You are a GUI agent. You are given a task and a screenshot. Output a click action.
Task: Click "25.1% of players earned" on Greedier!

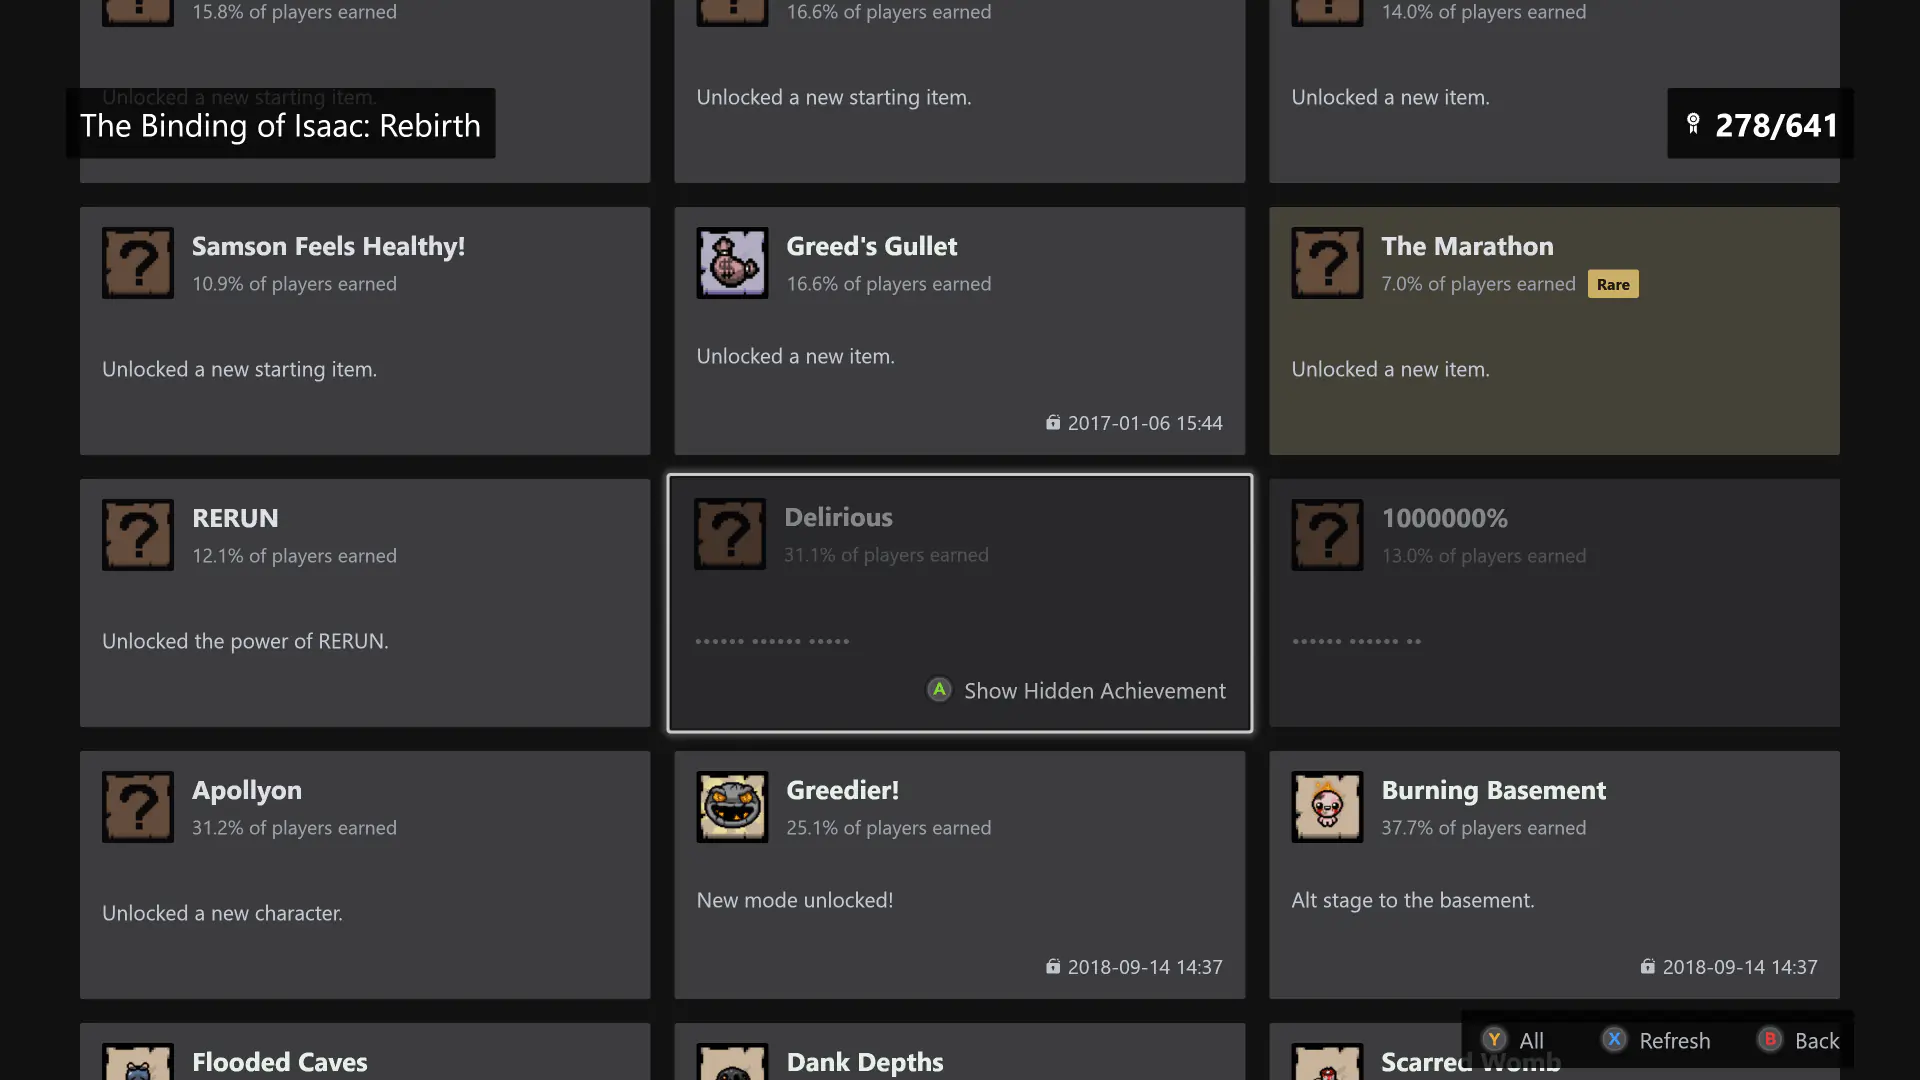888,828
